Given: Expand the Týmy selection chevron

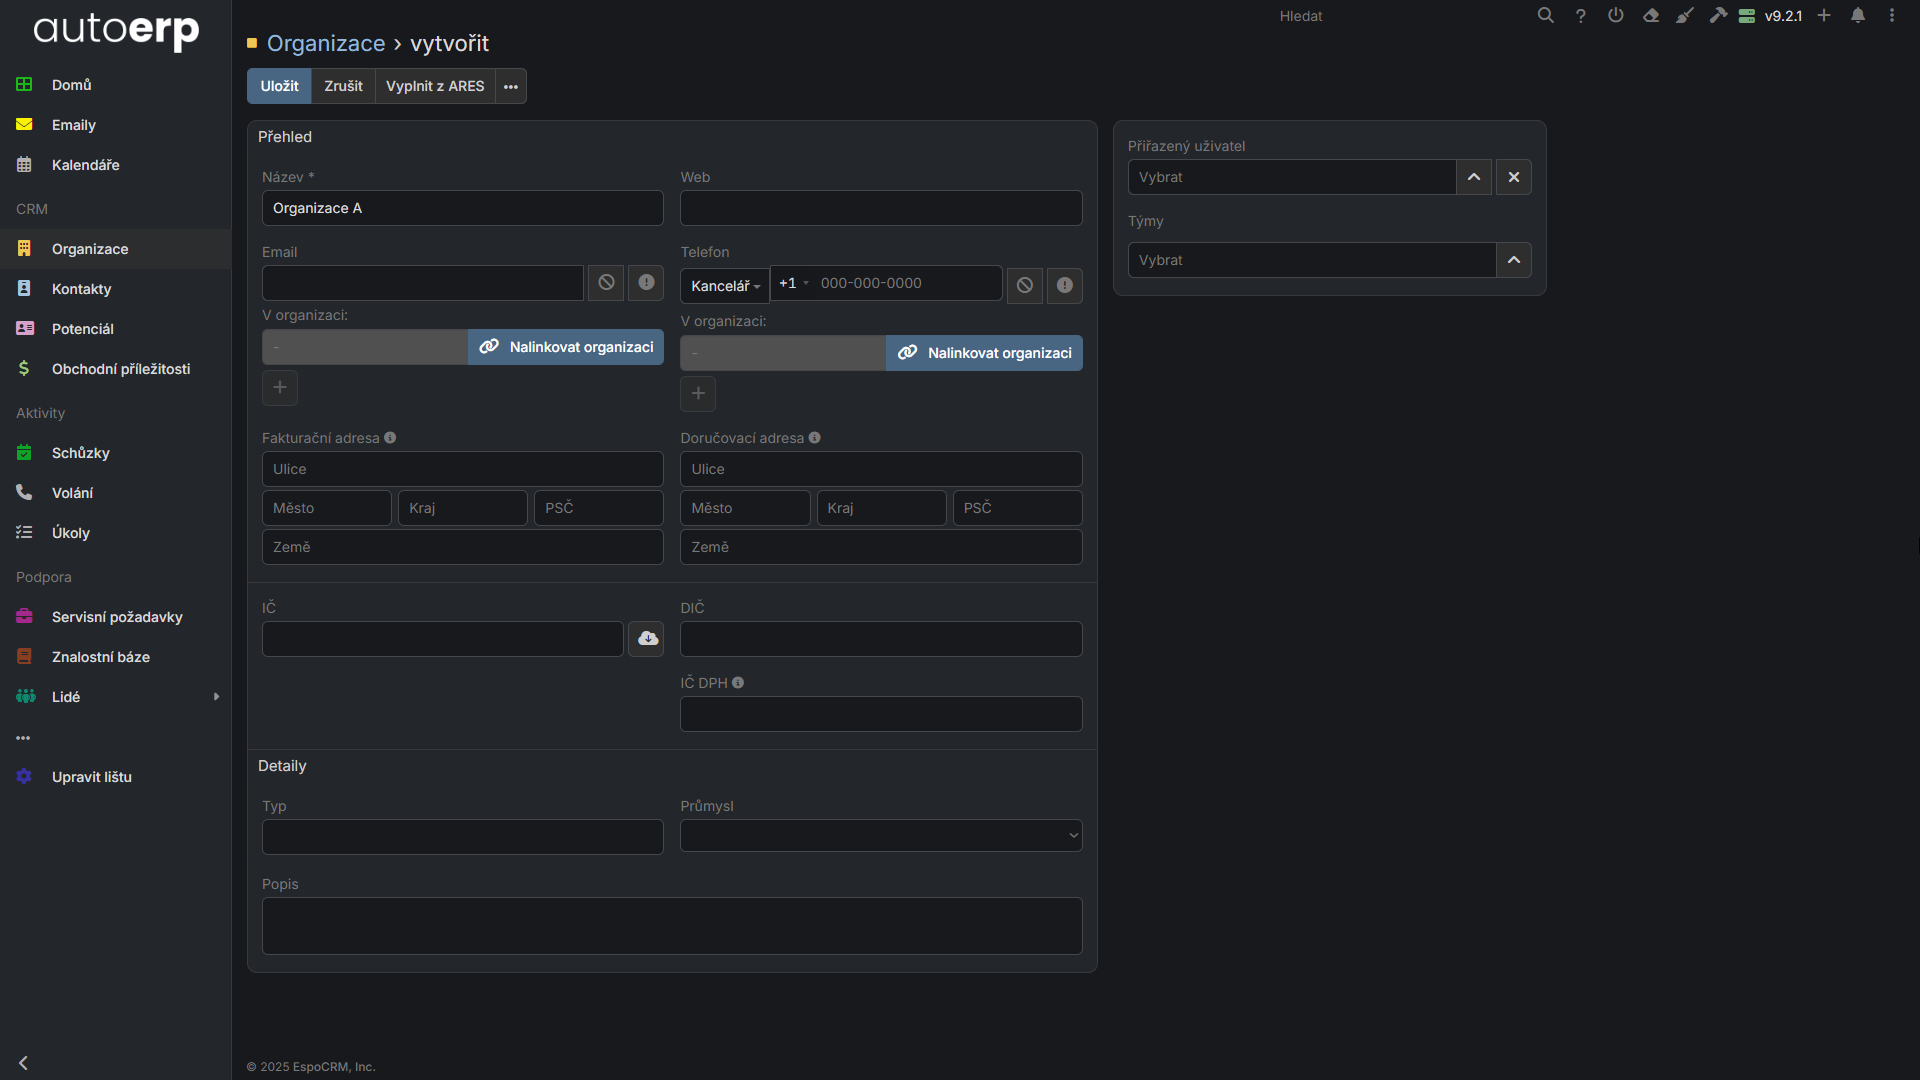Looking at the screenshot, I should pyautogui.click(x=1514, y=260).
